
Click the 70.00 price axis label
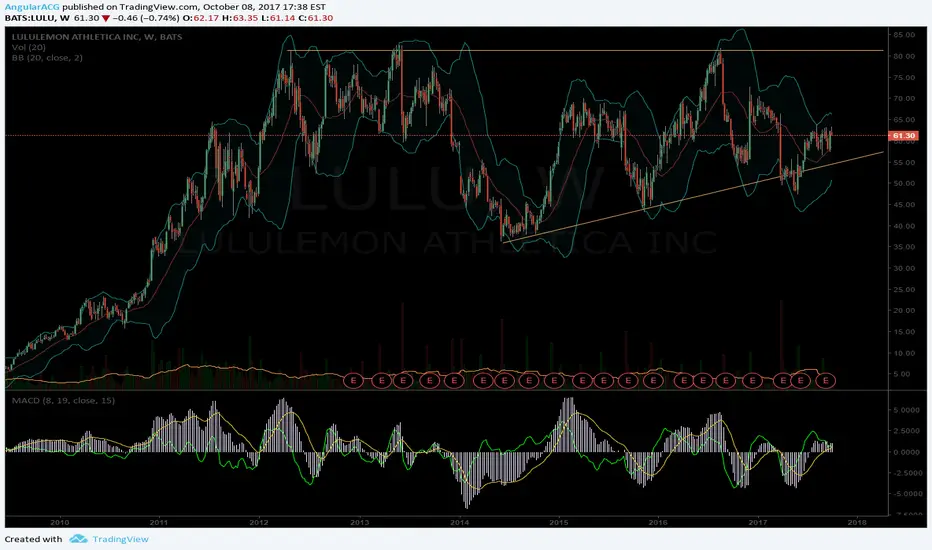pos(903,99)
